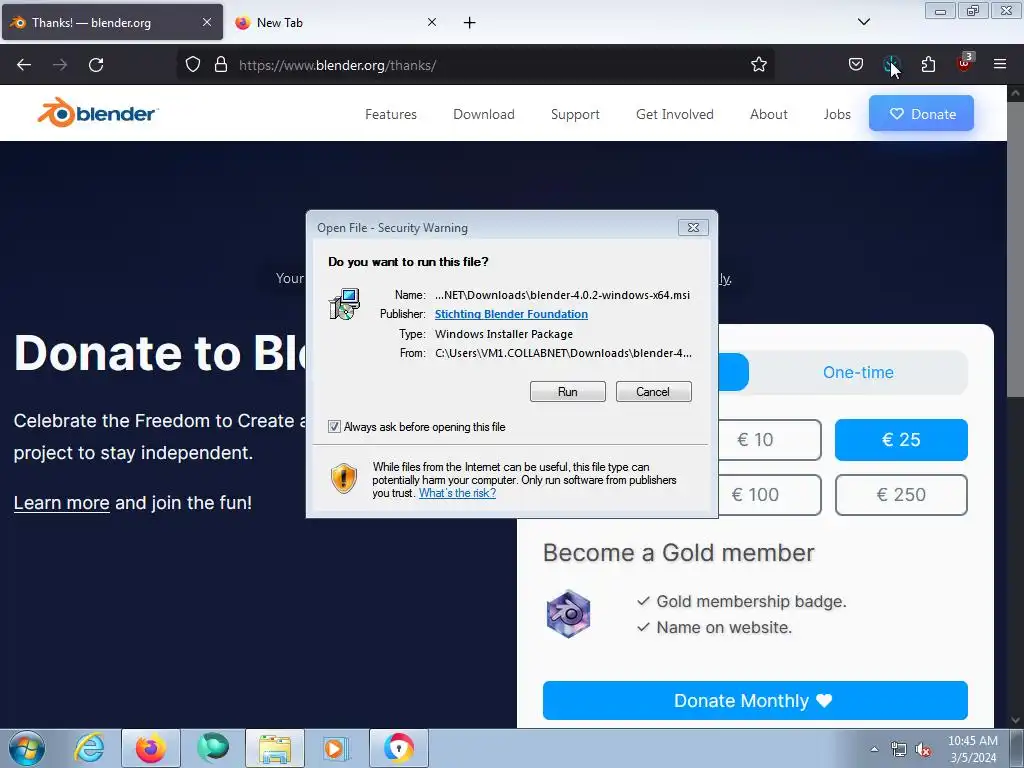The width and height of the screenshot is (1024, 768).
Task: Click Run in the security warning
Action: pos(568,392)
